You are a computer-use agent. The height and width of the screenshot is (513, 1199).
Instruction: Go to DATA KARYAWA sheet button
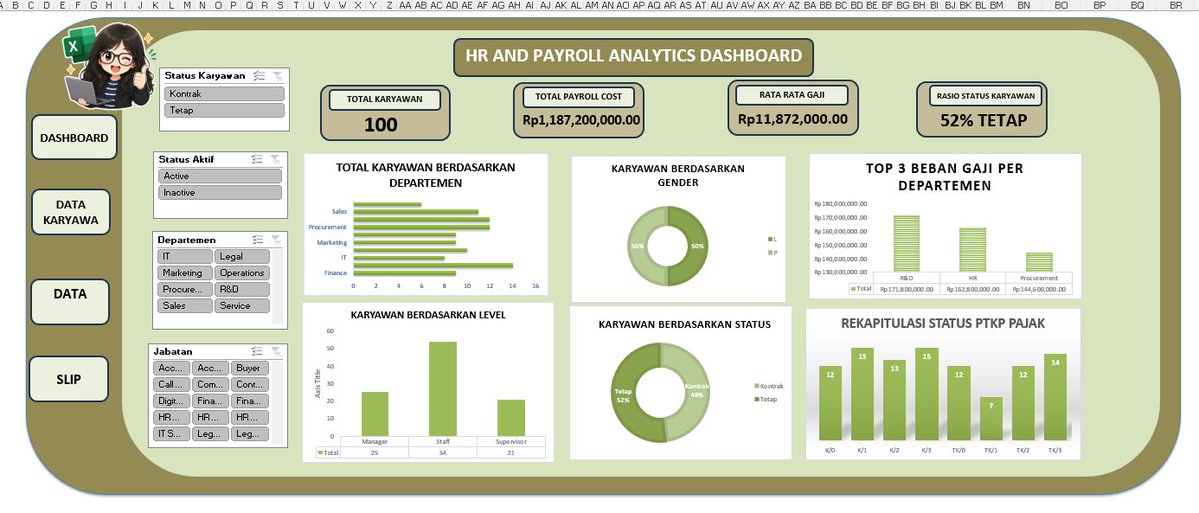(70, 213)
